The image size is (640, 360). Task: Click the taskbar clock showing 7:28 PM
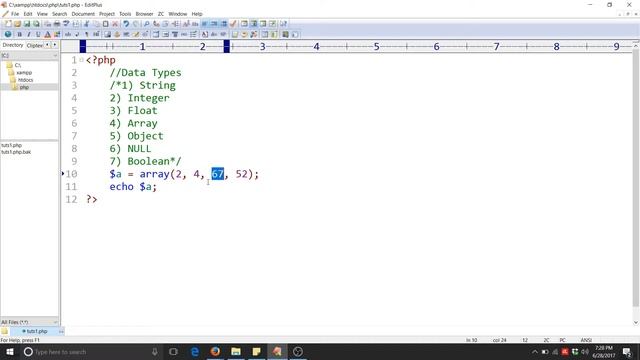point(604,351)
